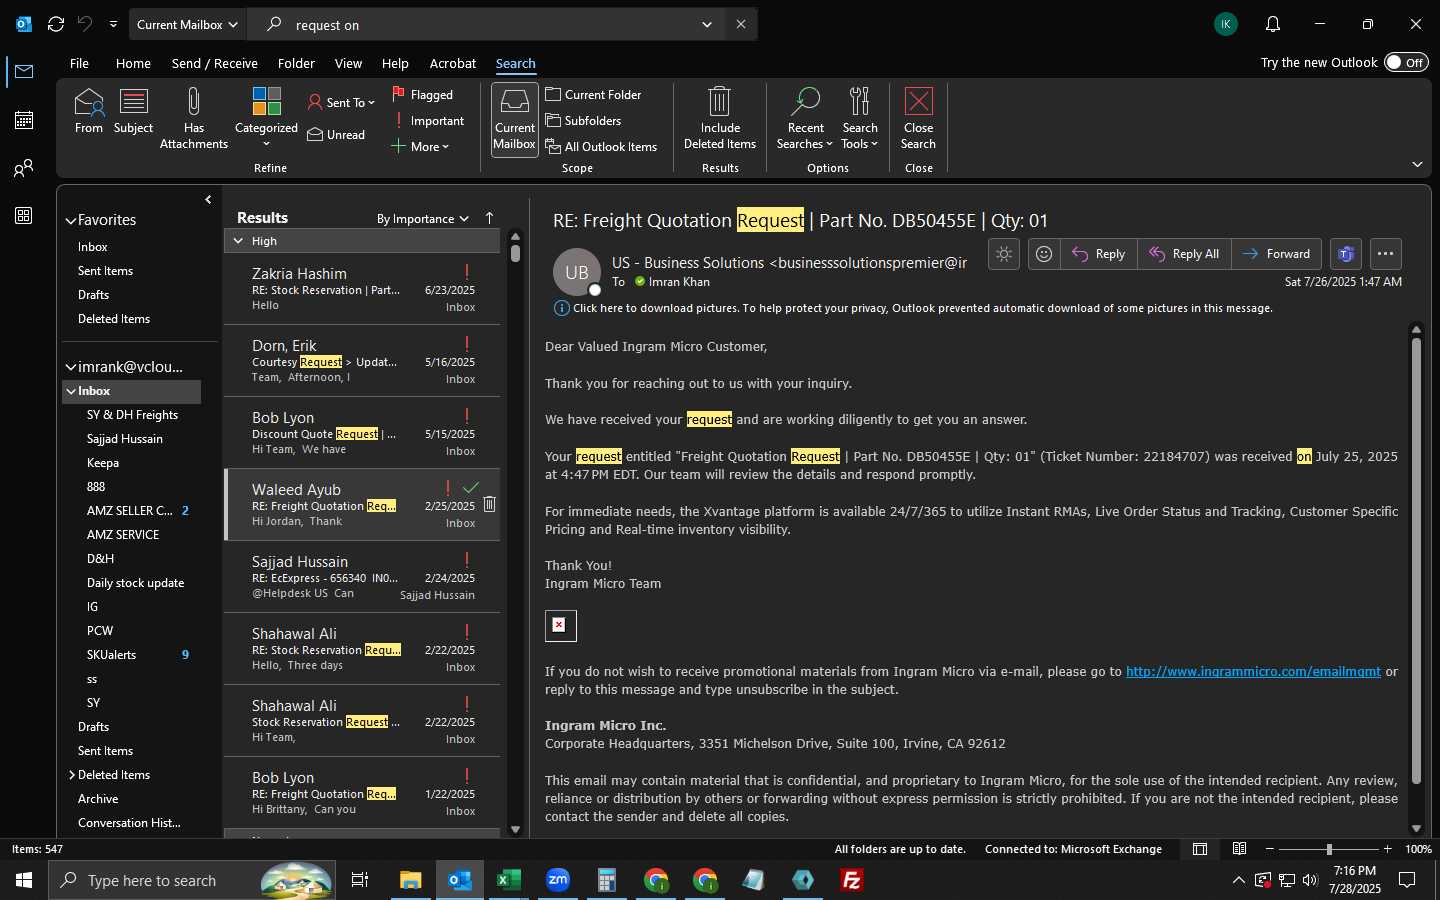Filter results by Important

(x=428, y=121)
